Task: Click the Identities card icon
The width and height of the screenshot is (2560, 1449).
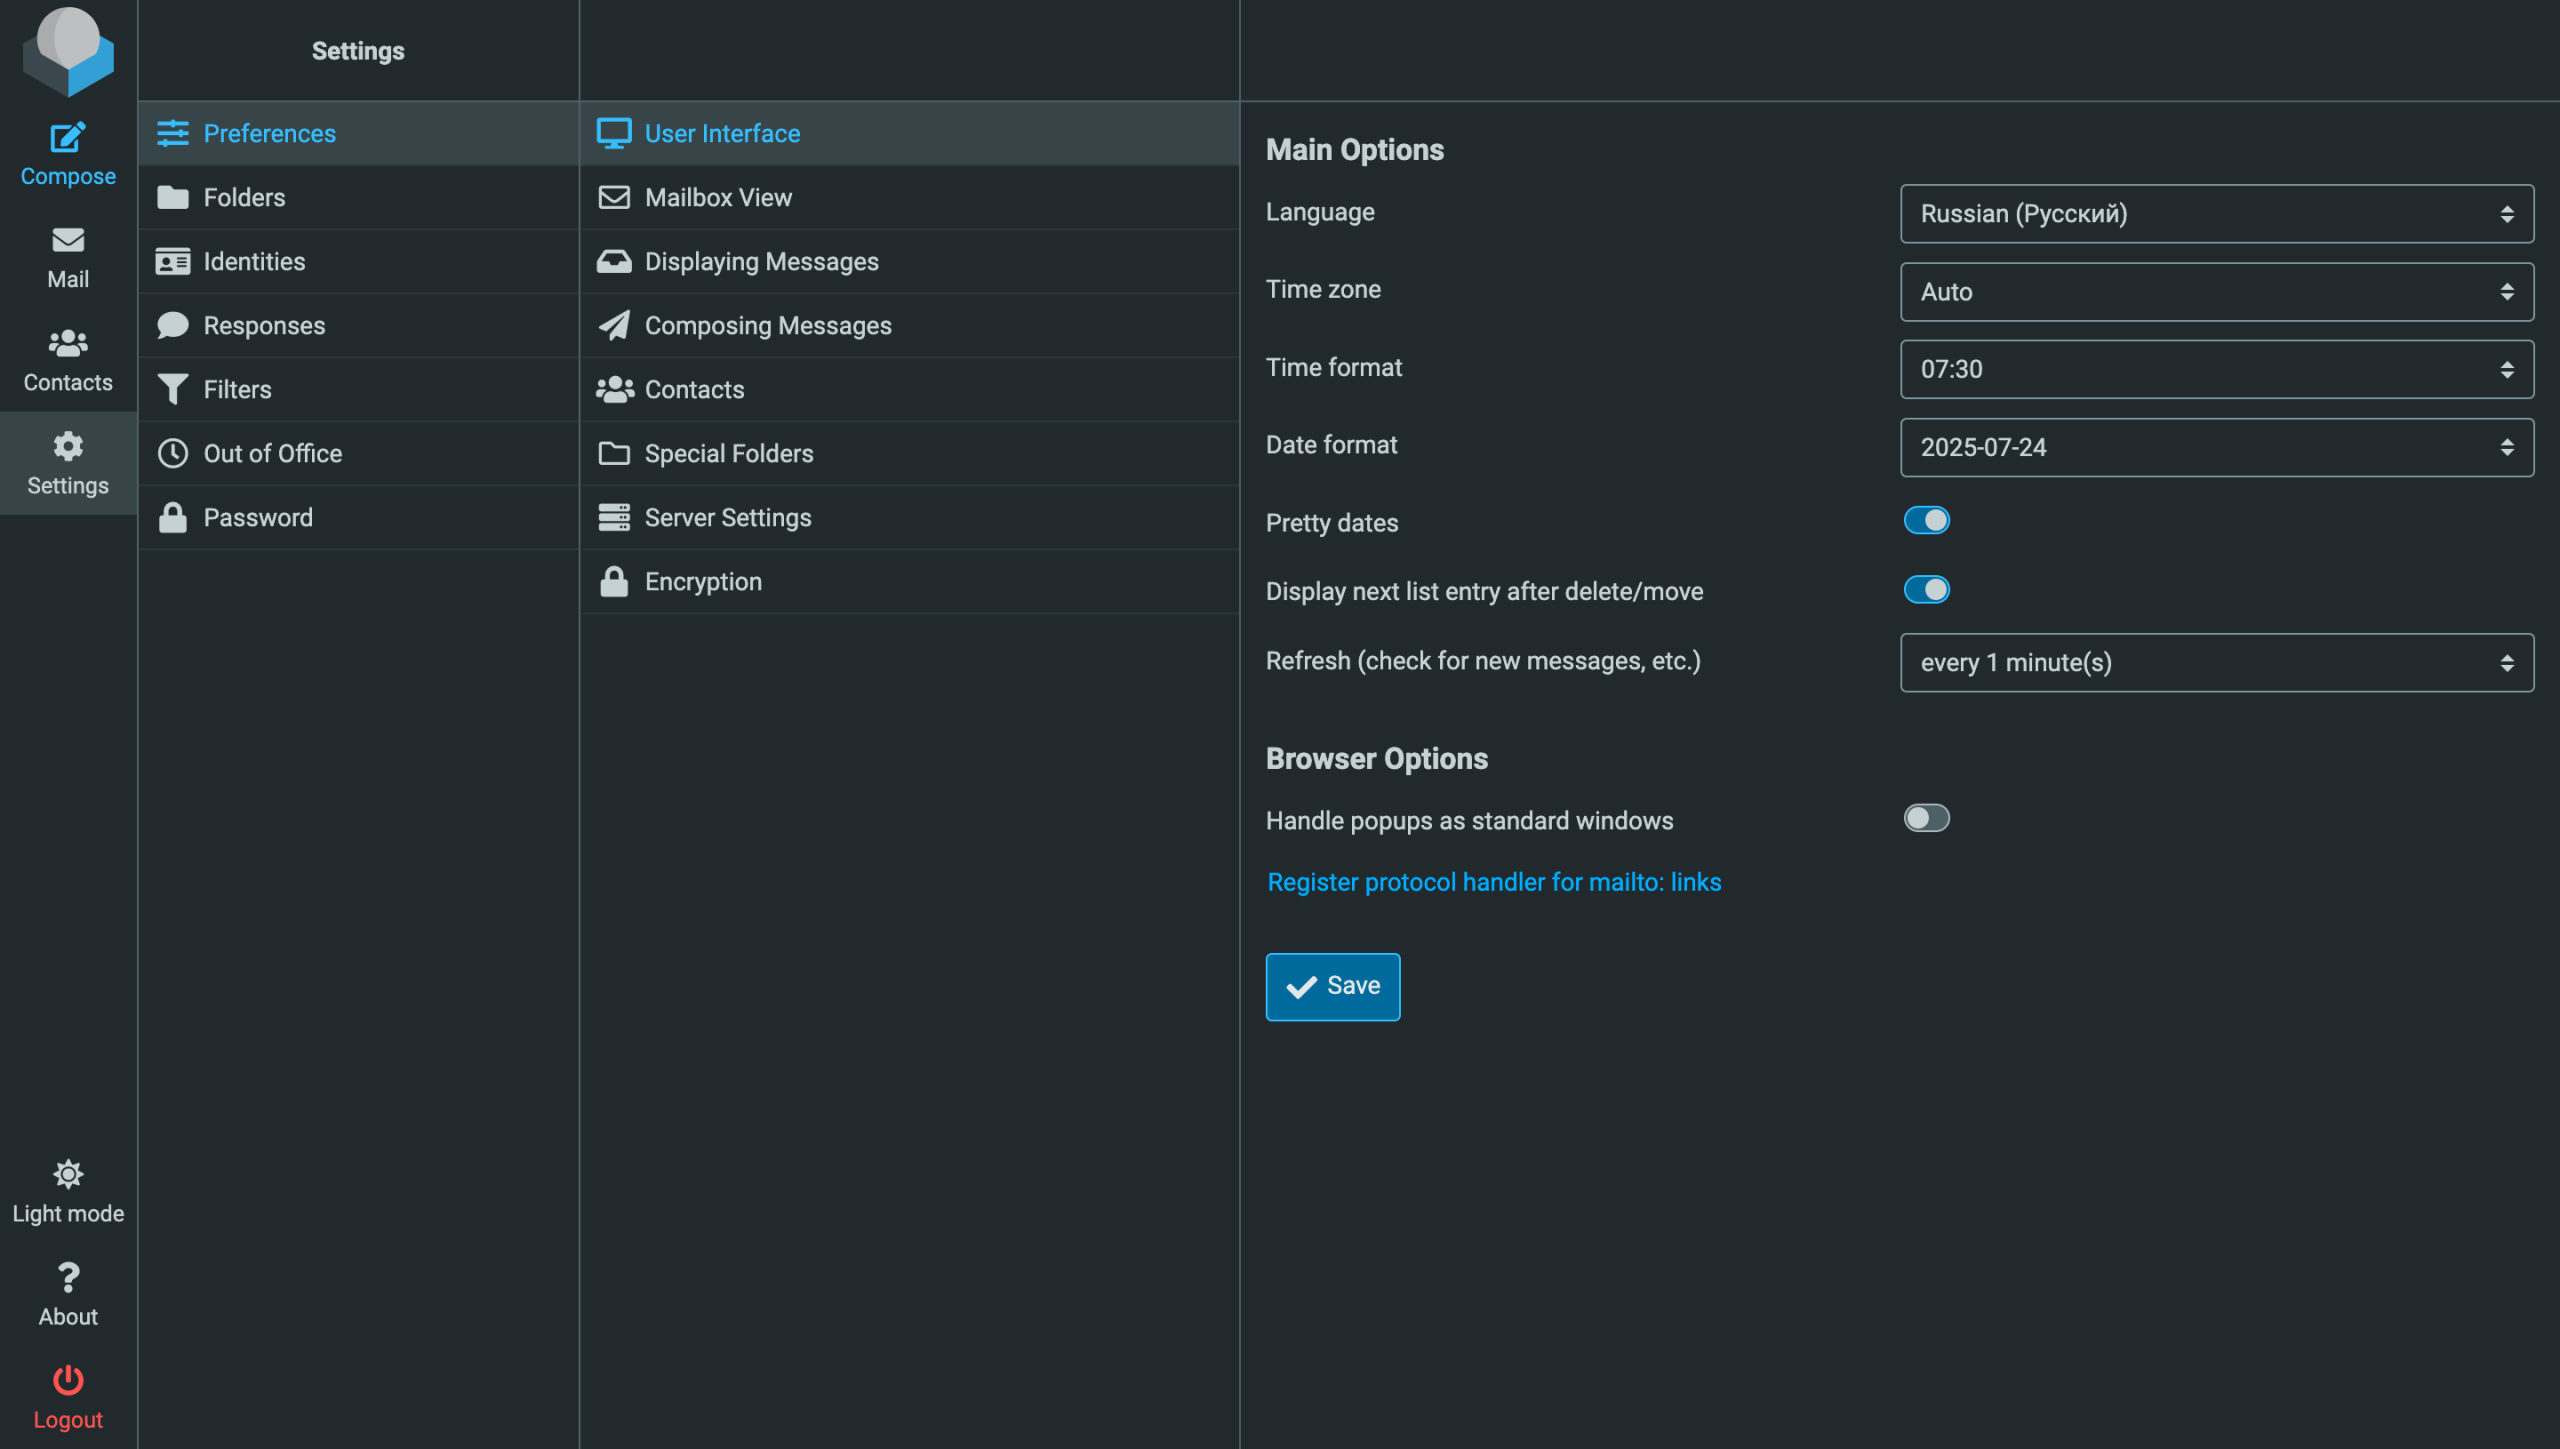Action: (173, 261)
